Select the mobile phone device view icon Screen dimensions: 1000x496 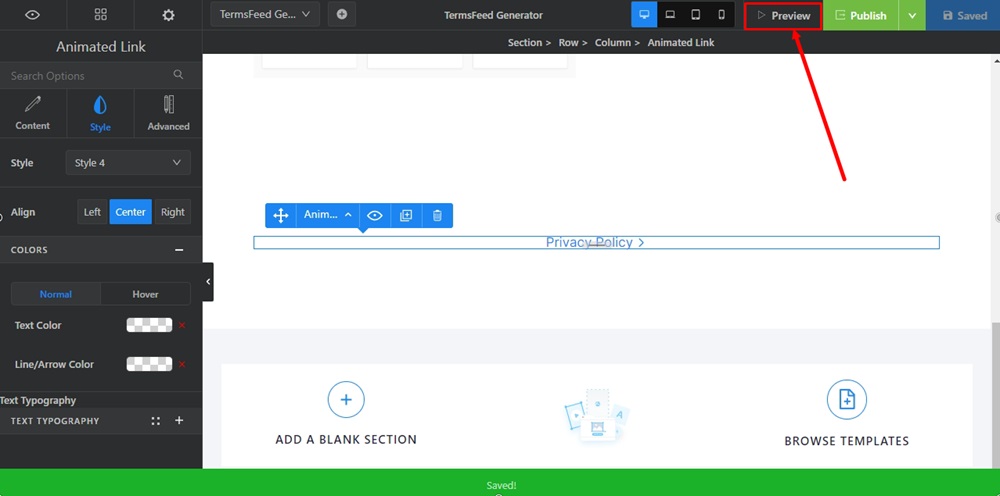coord(721,15)
